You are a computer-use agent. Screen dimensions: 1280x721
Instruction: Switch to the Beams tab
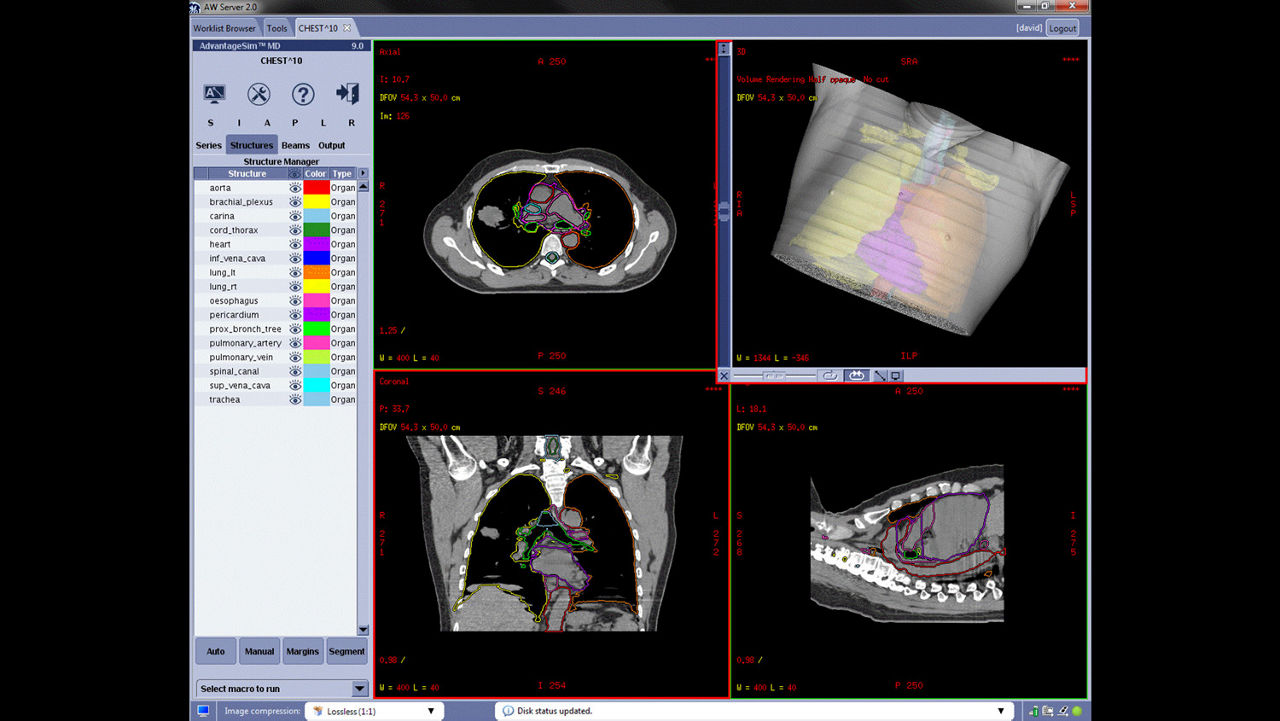[296, 145]
